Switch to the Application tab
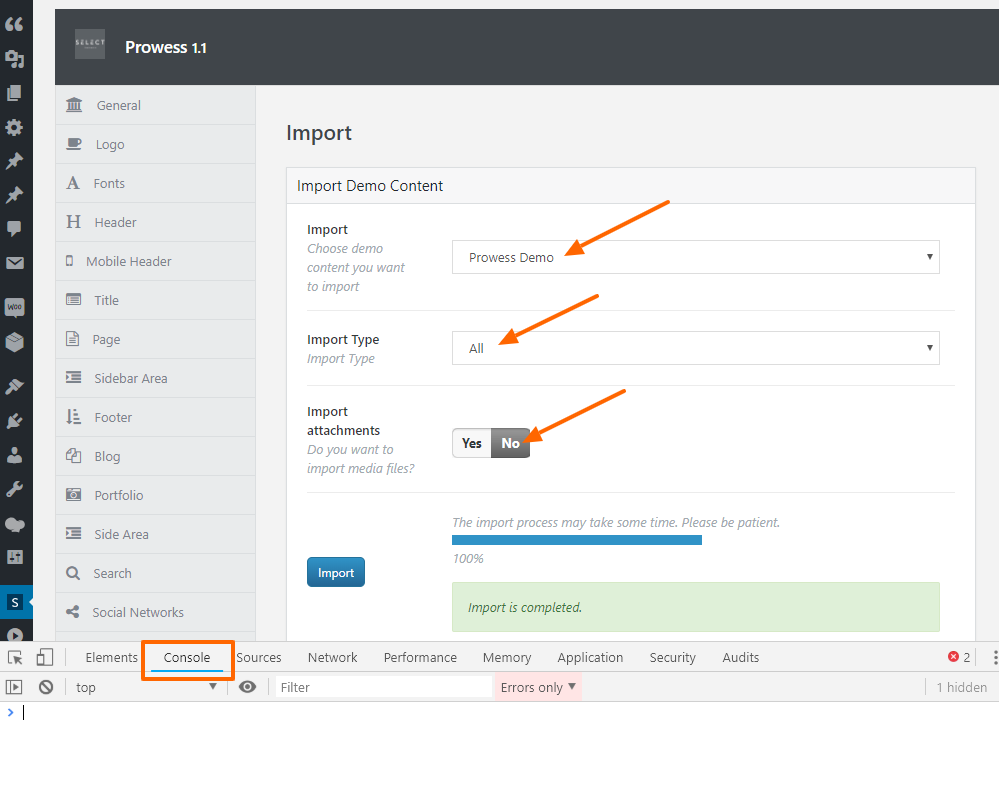Screen dimensions: 999x785 click(x=590, y=657)
